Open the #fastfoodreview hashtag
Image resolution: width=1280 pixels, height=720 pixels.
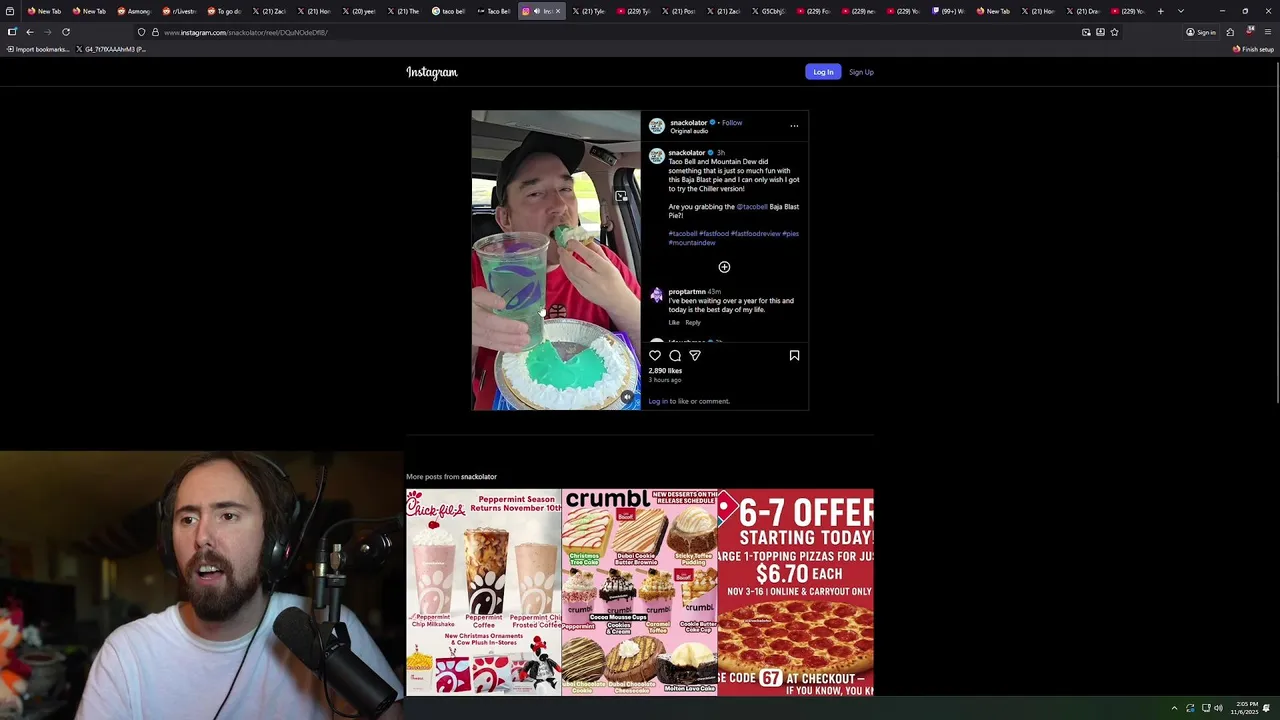tap(755, 234)
